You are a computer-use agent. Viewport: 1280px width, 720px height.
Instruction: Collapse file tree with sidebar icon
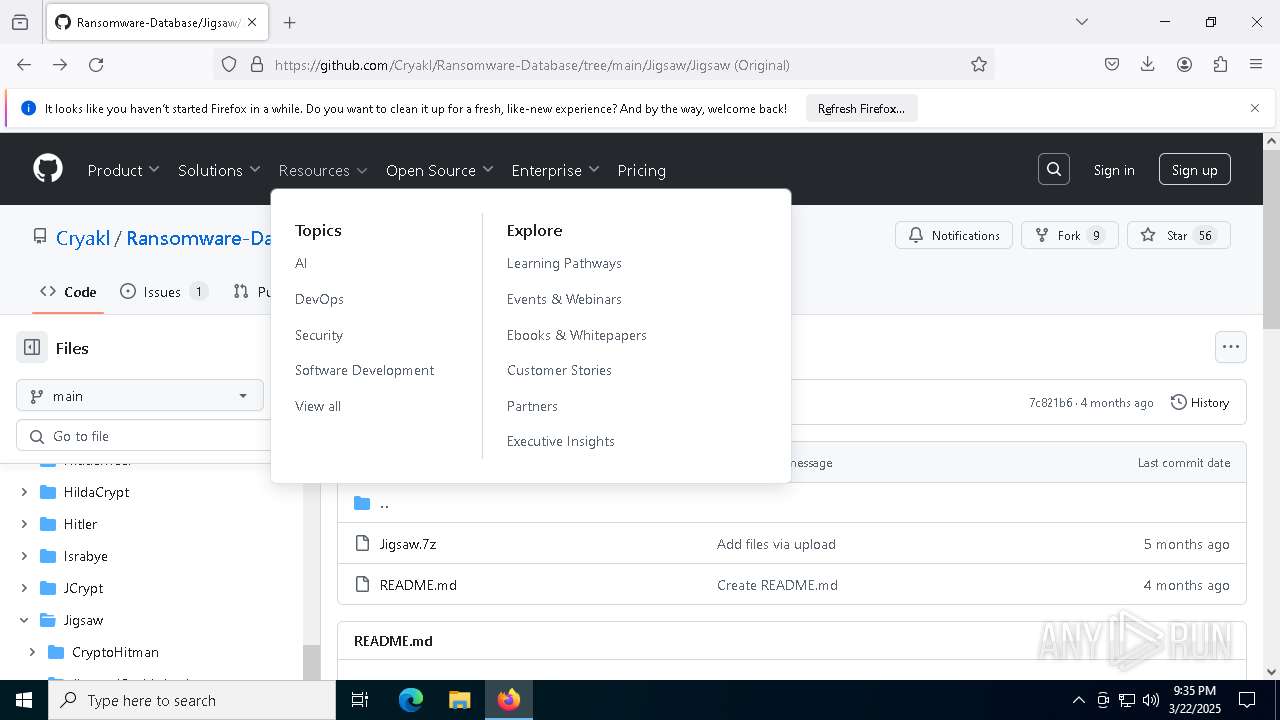tap(32, 348)
